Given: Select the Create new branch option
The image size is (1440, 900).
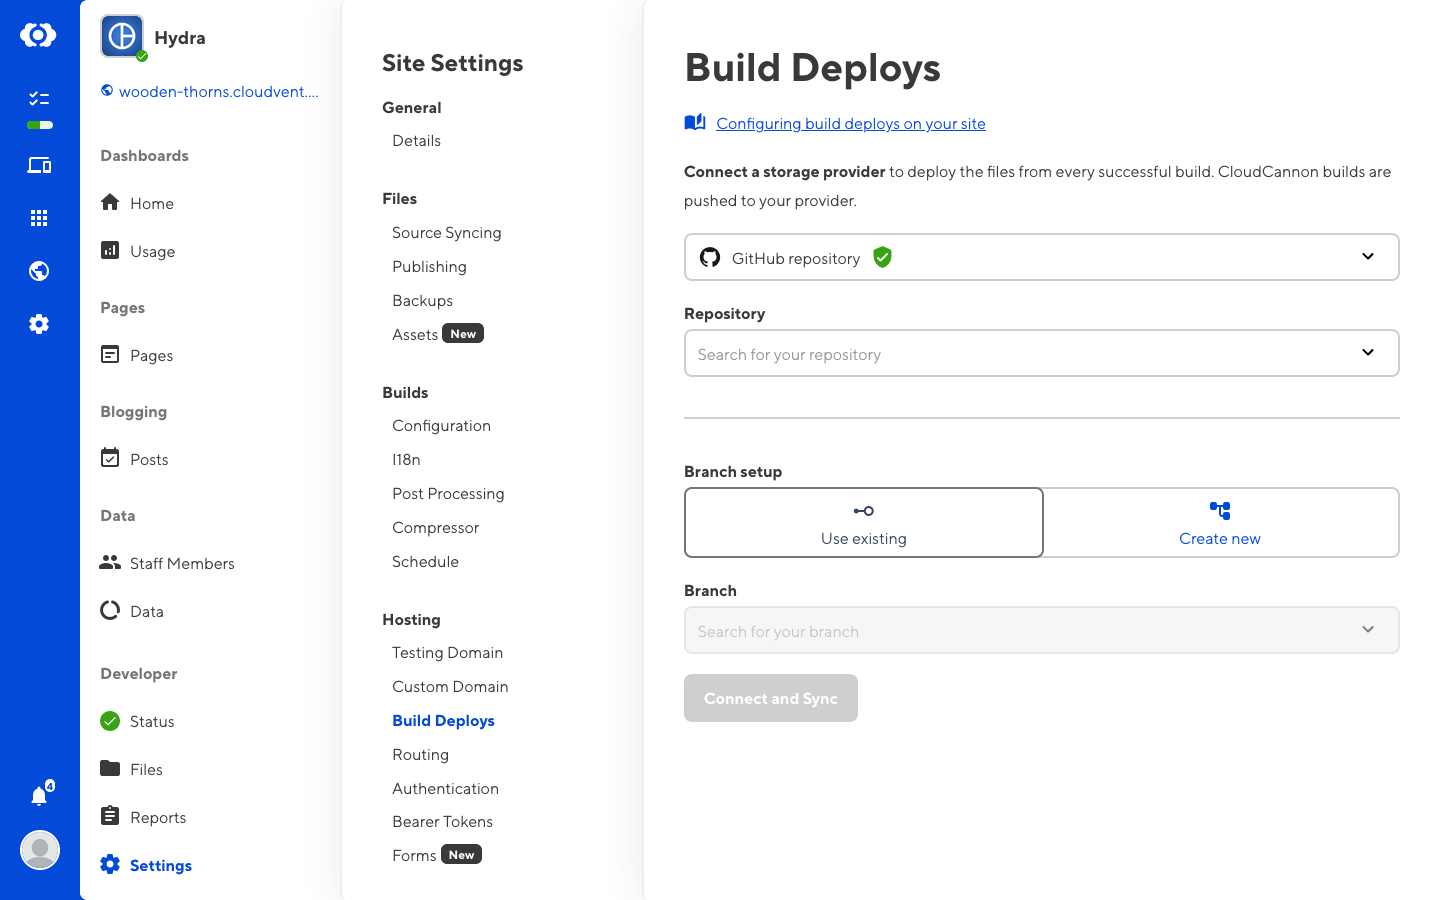Looking at the screenshot, I should click(x=1221, y=522).
